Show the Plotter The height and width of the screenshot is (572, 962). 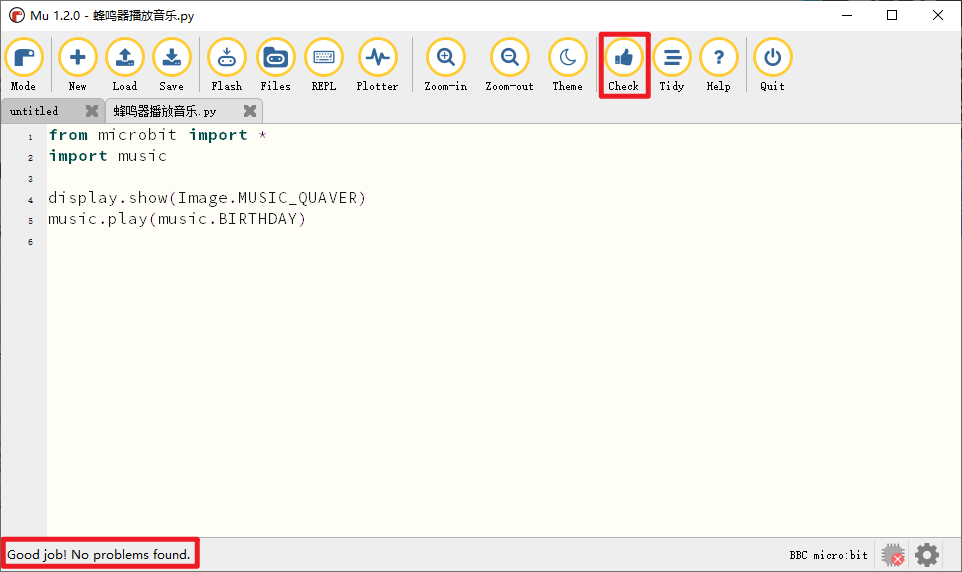[x=377, y=64]
